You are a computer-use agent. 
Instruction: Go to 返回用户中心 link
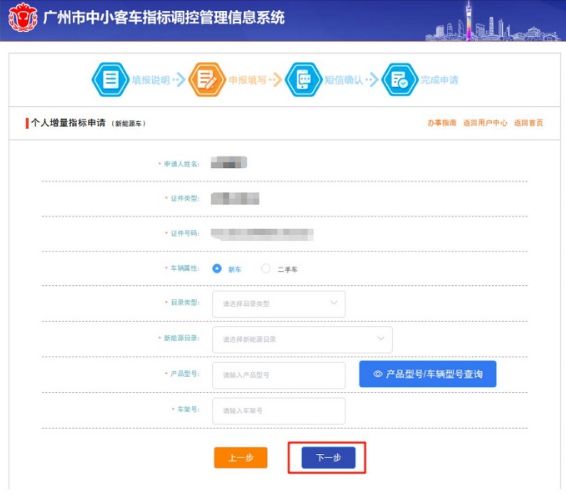[485, 123]
